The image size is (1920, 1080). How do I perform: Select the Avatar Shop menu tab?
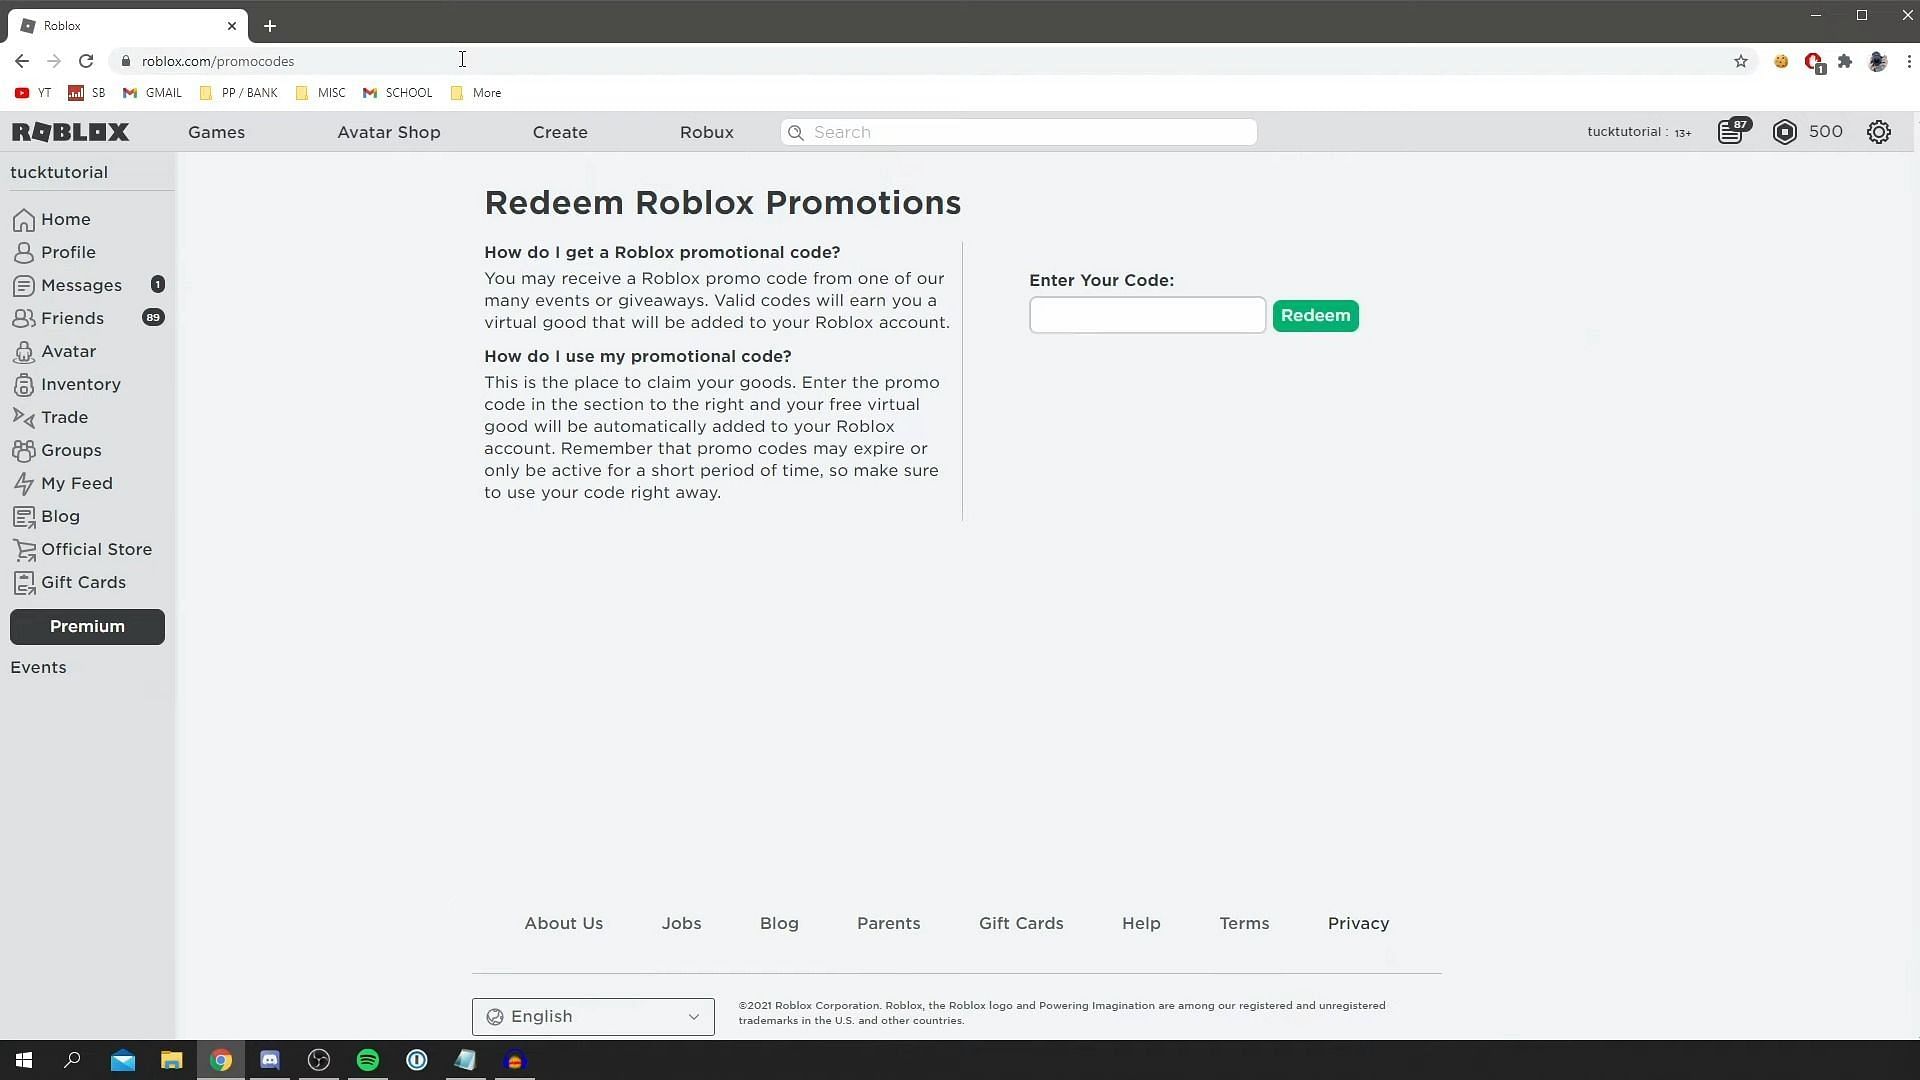click(388, 132)
